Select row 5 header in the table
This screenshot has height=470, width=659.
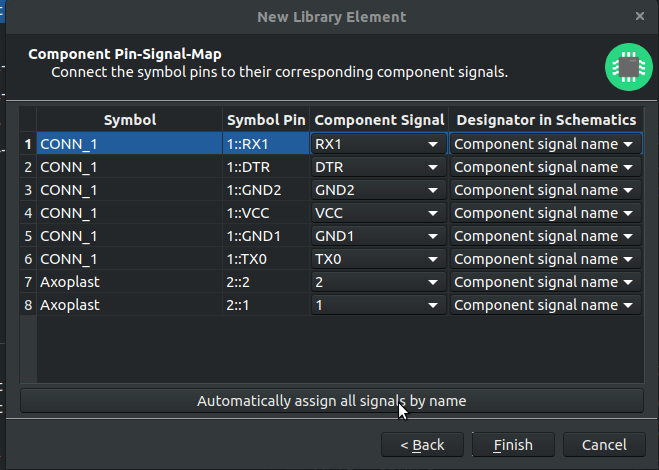click(x=28, y=236)
